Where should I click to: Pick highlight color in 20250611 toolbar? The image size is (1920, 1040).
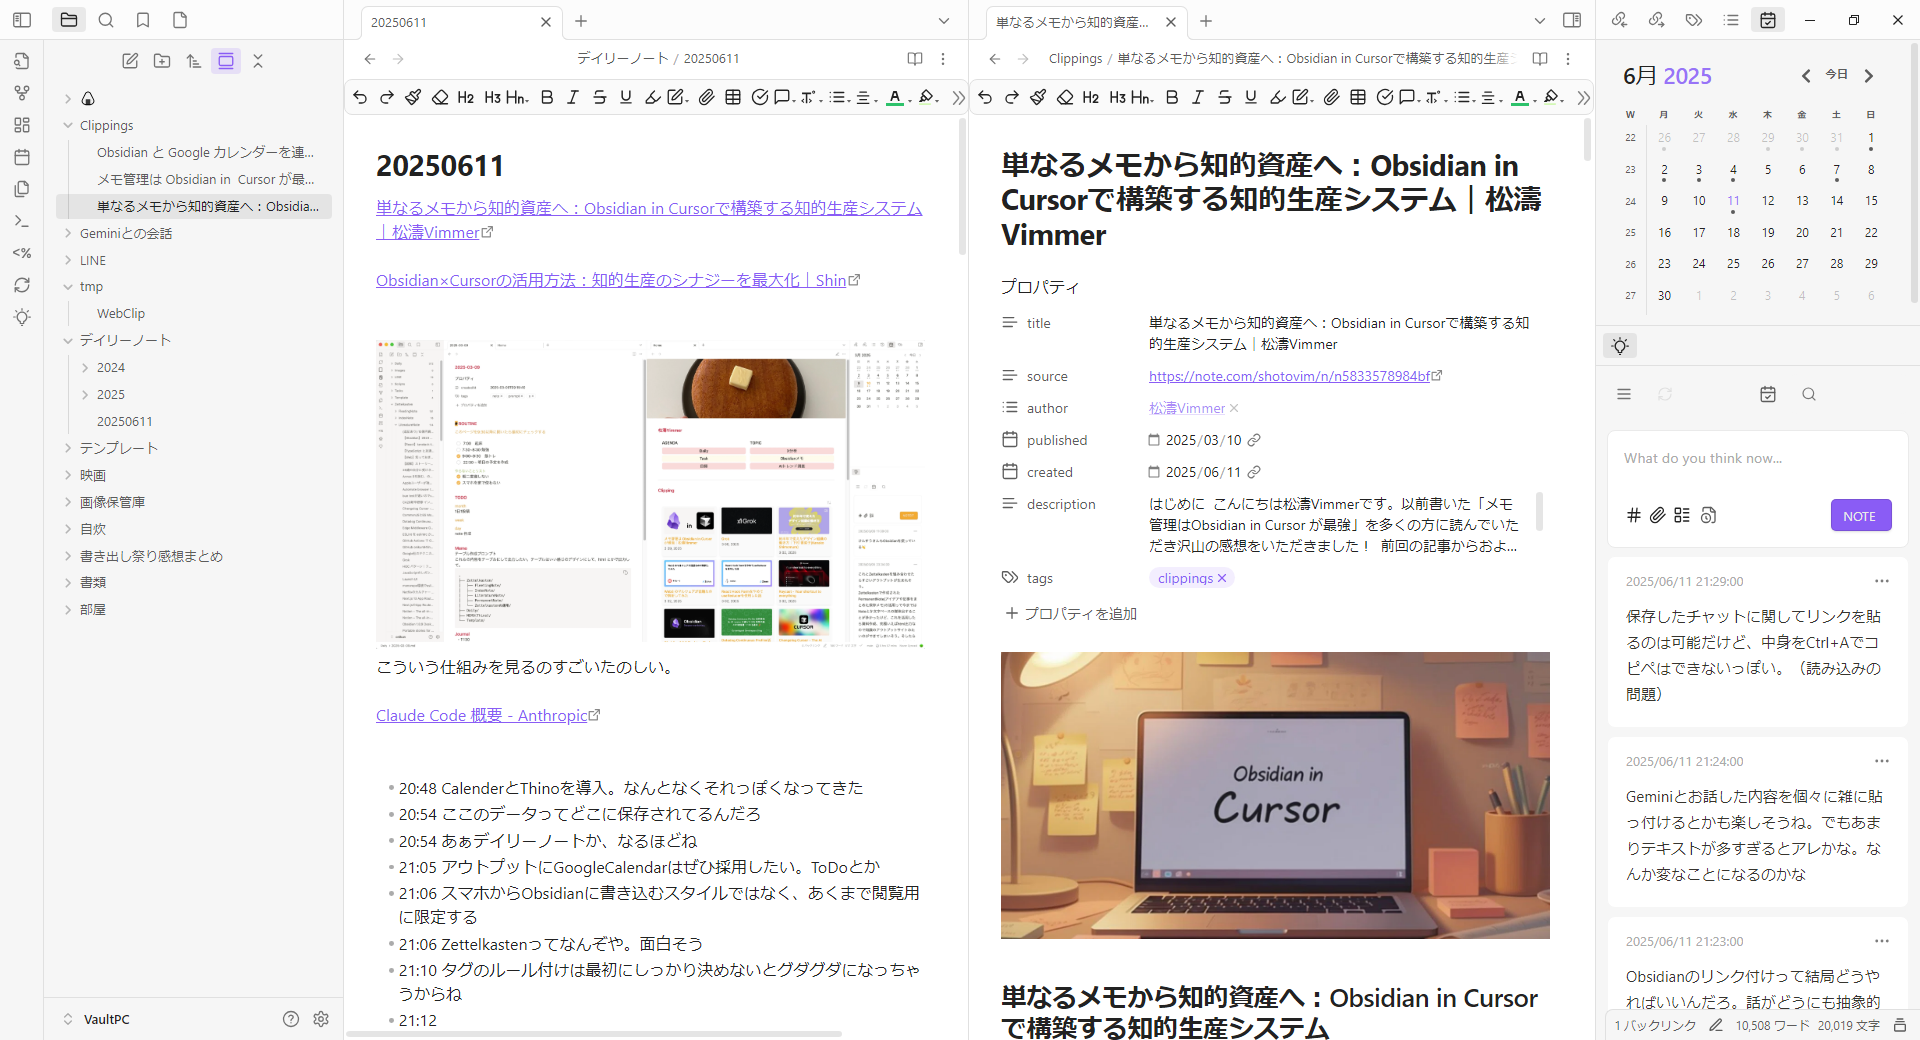[x=928, y=97]
